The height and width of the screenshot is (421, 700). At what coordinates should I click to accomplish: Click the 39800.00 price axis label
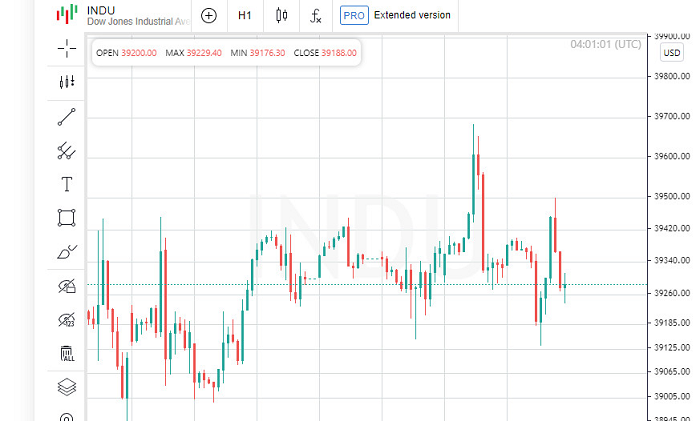pos(672,76)
